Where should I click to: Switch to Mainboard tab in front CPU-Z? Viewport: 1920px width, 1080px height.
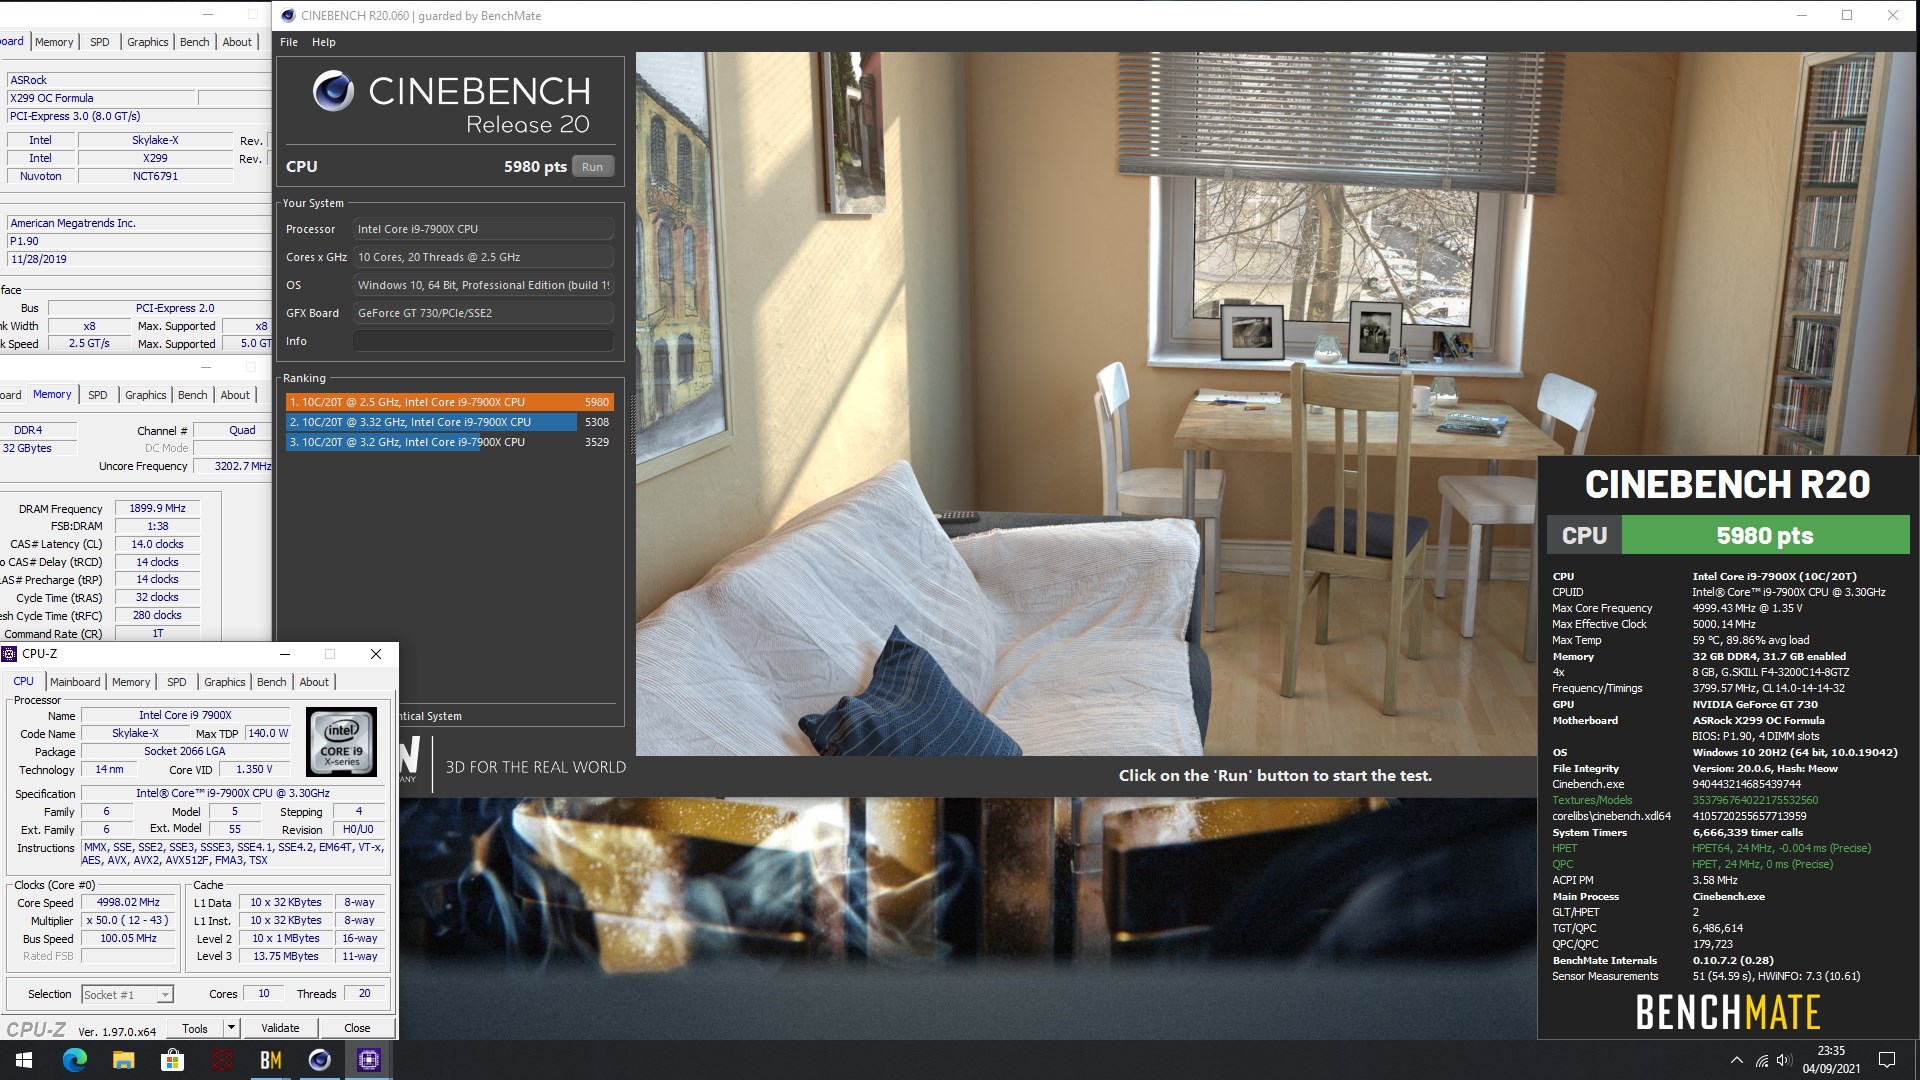pos(75,682)
